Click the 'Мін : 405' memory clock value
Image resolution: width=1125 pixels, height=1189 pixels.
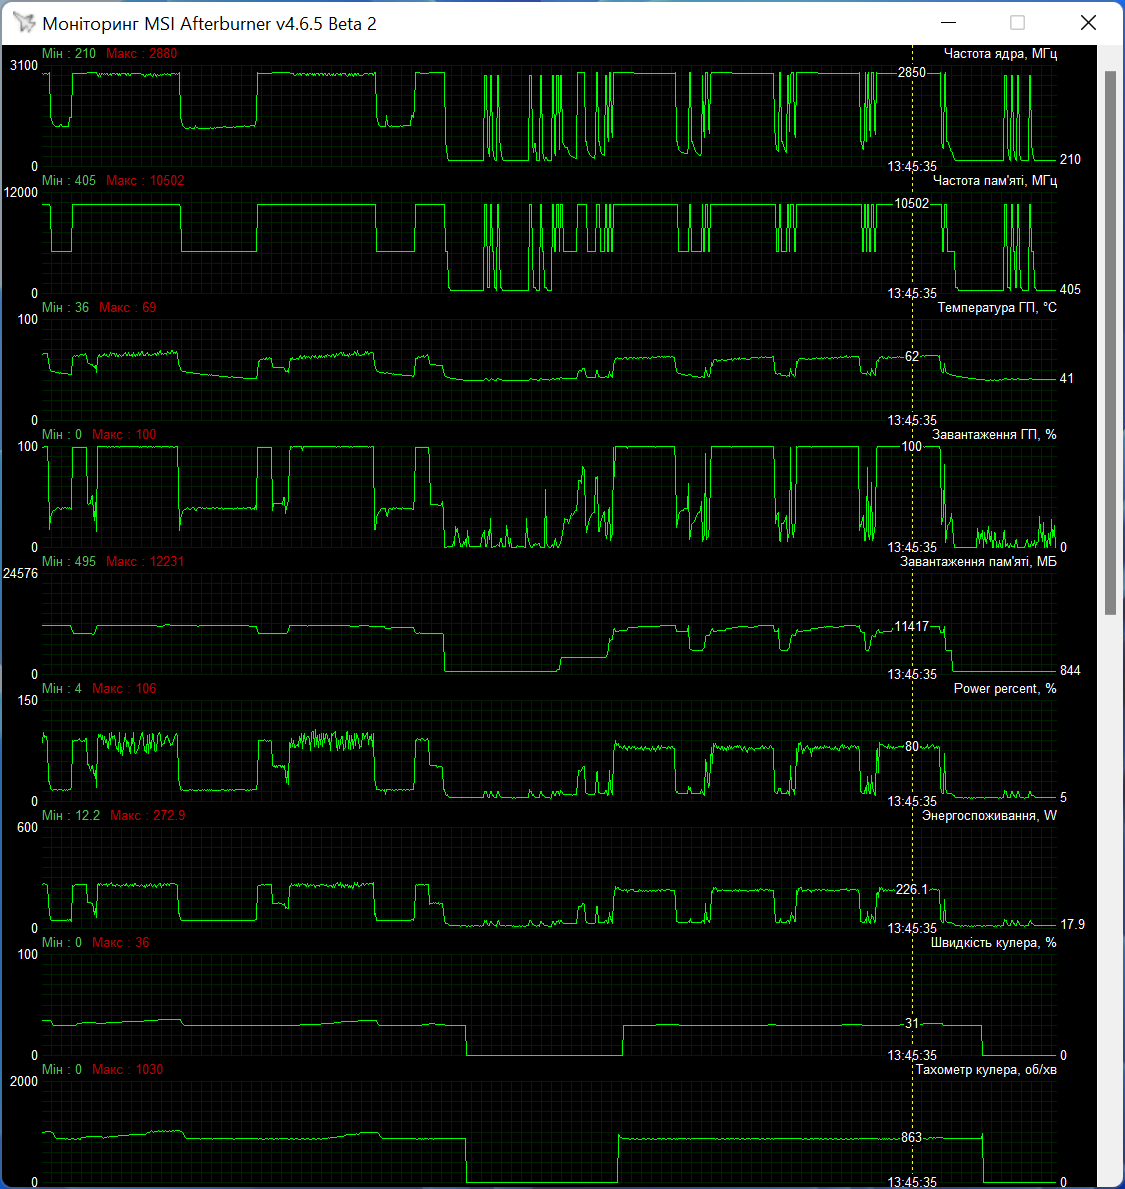(69, 180)
